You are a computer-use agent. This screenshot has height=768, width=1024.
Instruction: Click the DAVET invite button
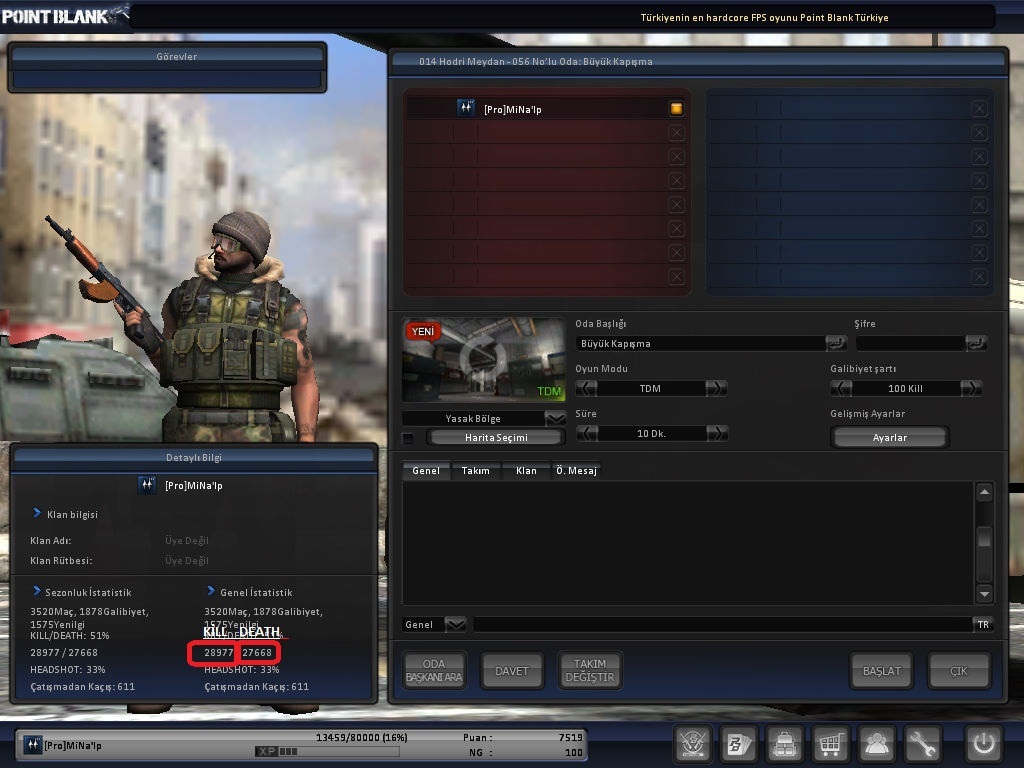coord(512,671)
